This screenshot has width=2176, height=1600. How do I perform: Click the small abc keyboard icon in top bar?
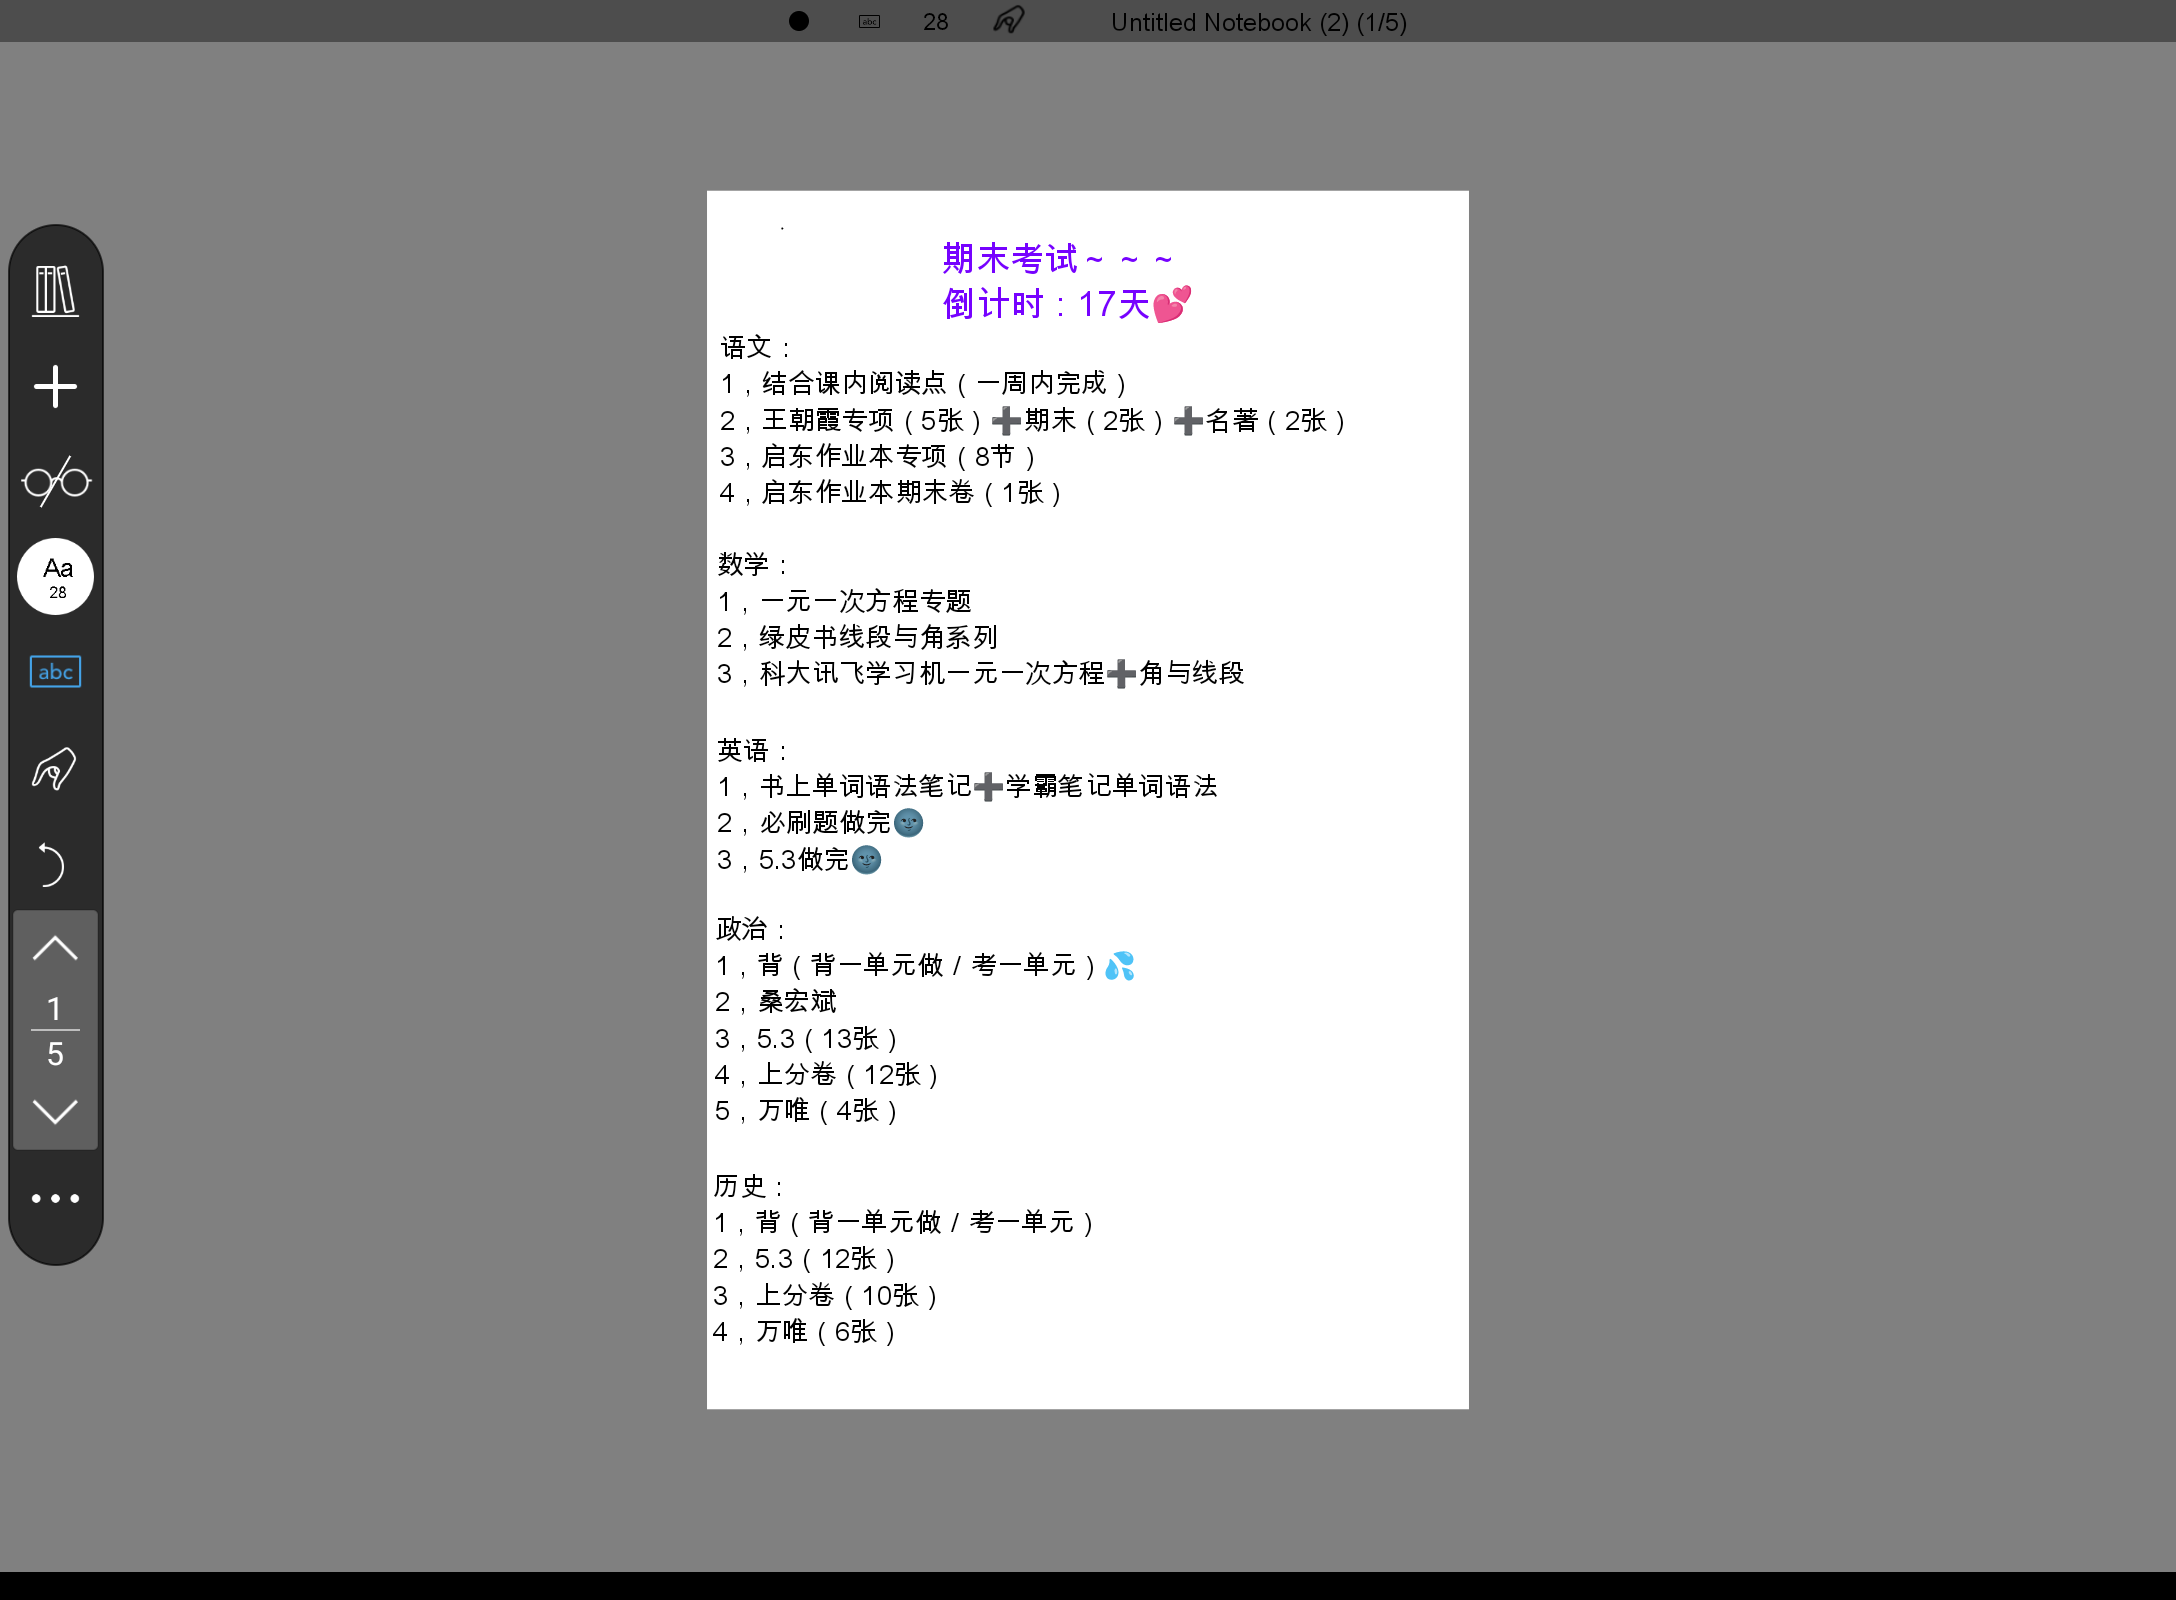[x=870, y=22]
